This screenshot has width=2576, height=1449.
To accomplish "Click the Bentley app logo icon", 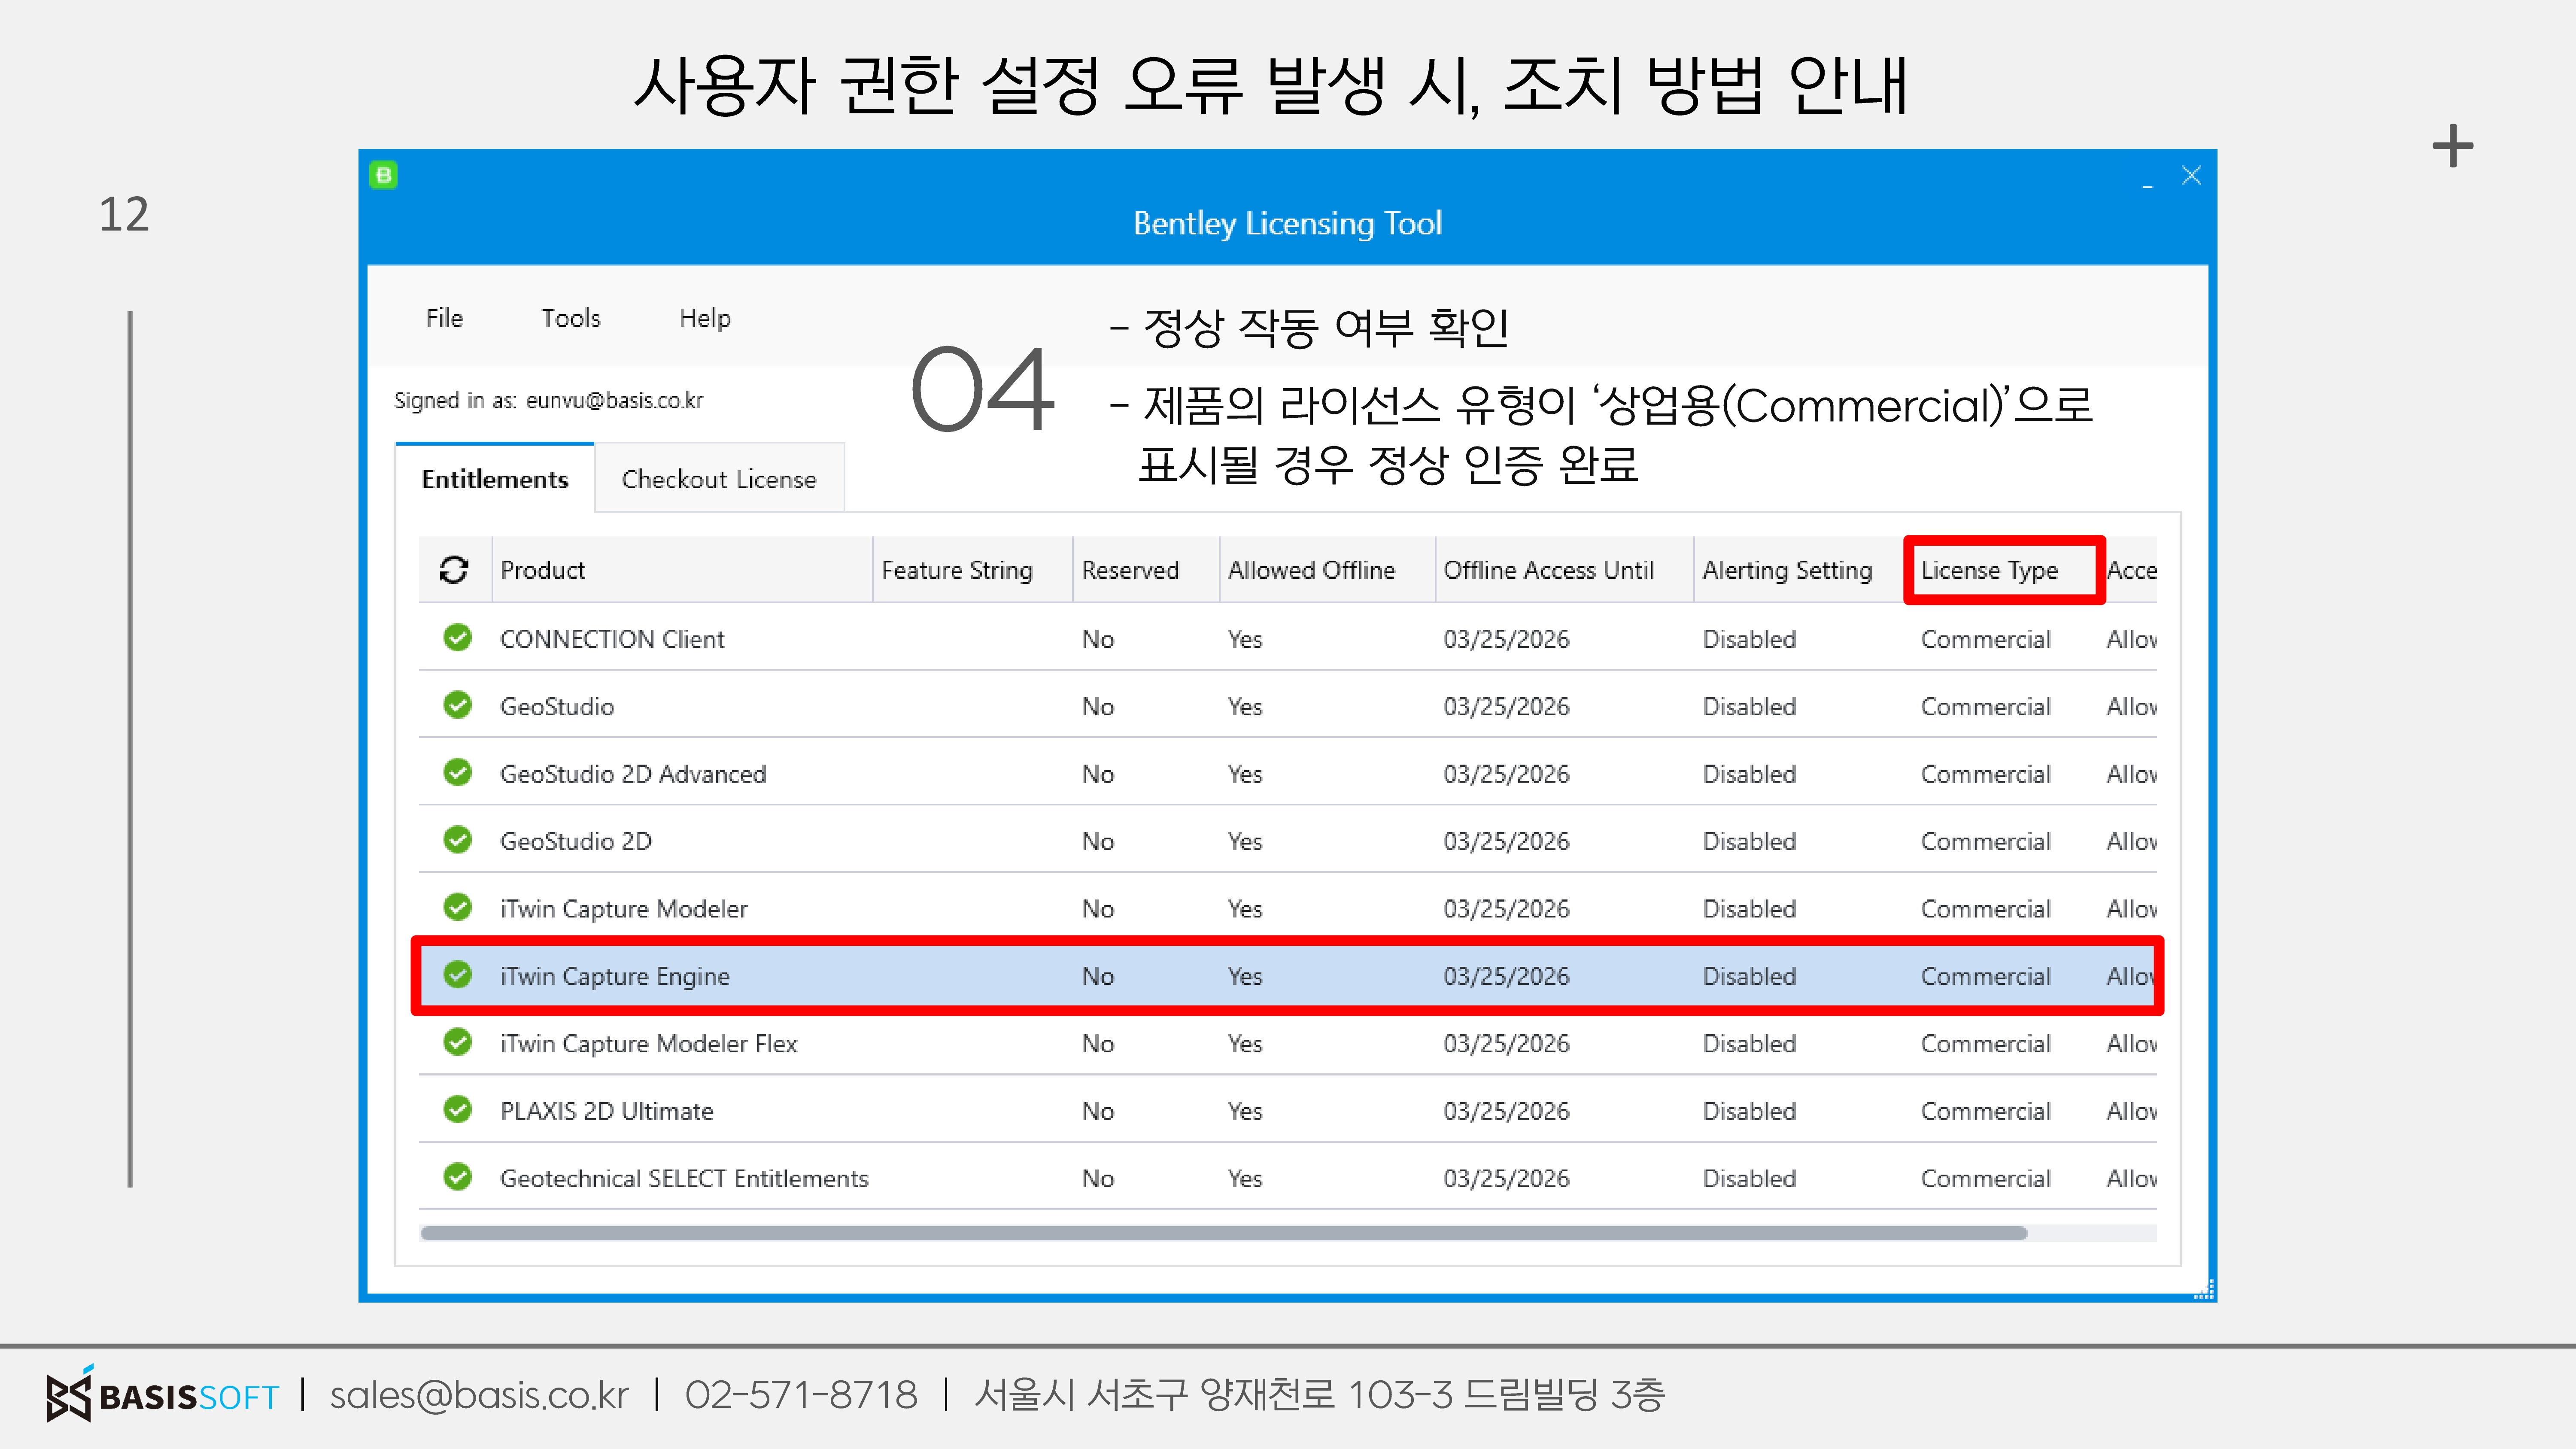I will [x=383, y=175].
